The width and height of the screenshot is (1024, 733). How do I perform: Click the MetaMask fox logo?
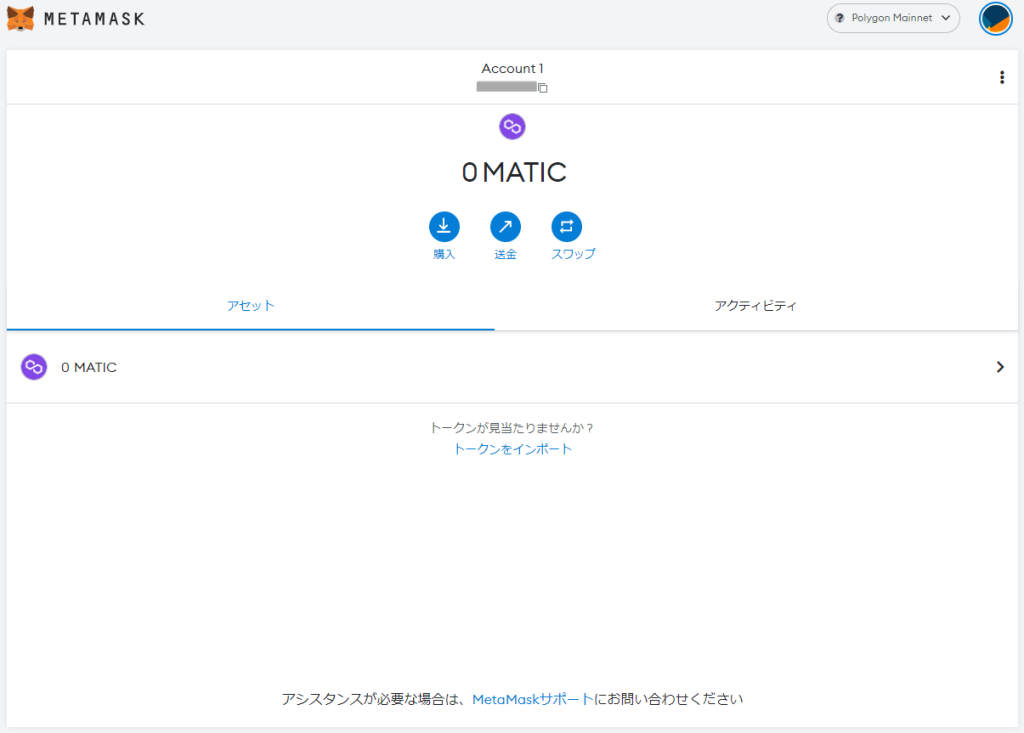[x=20, y=18]
